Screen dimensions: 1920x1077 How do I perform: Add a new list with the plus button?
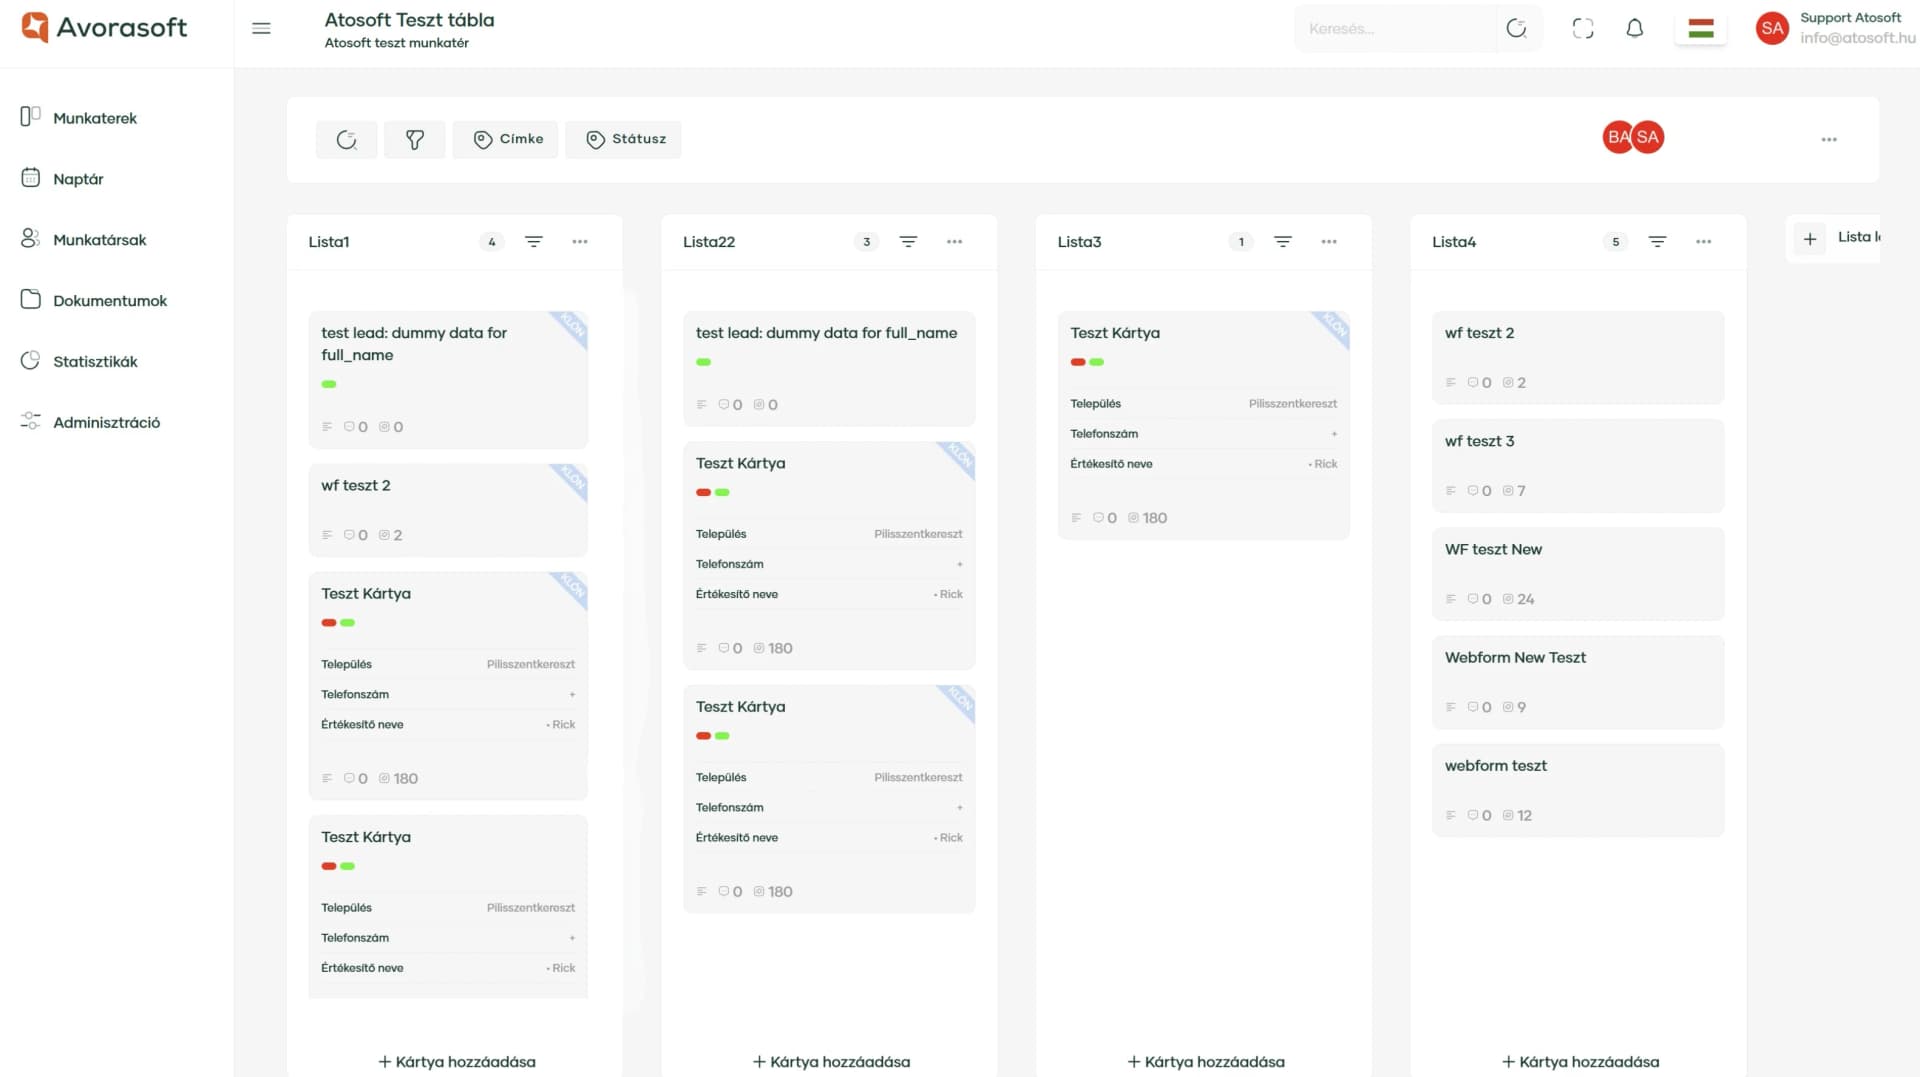(1810, 238)
